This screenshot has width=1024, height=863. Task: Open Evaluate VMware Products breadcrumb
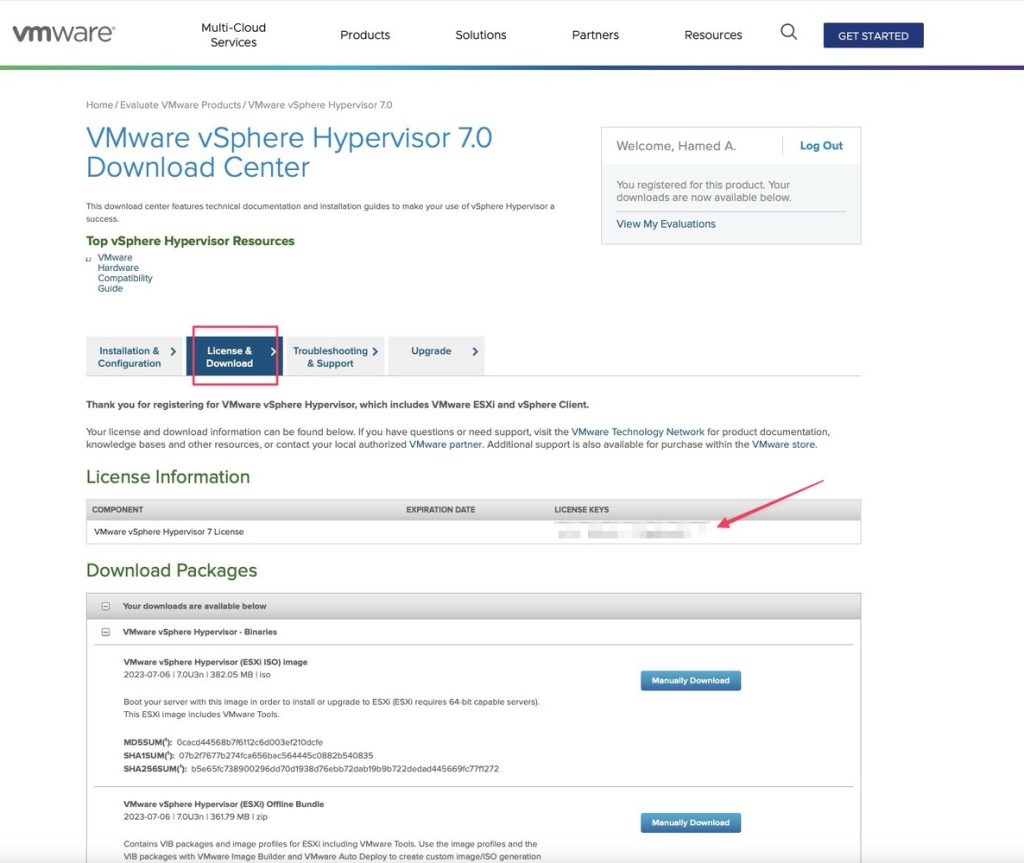[x=180, y=105]
